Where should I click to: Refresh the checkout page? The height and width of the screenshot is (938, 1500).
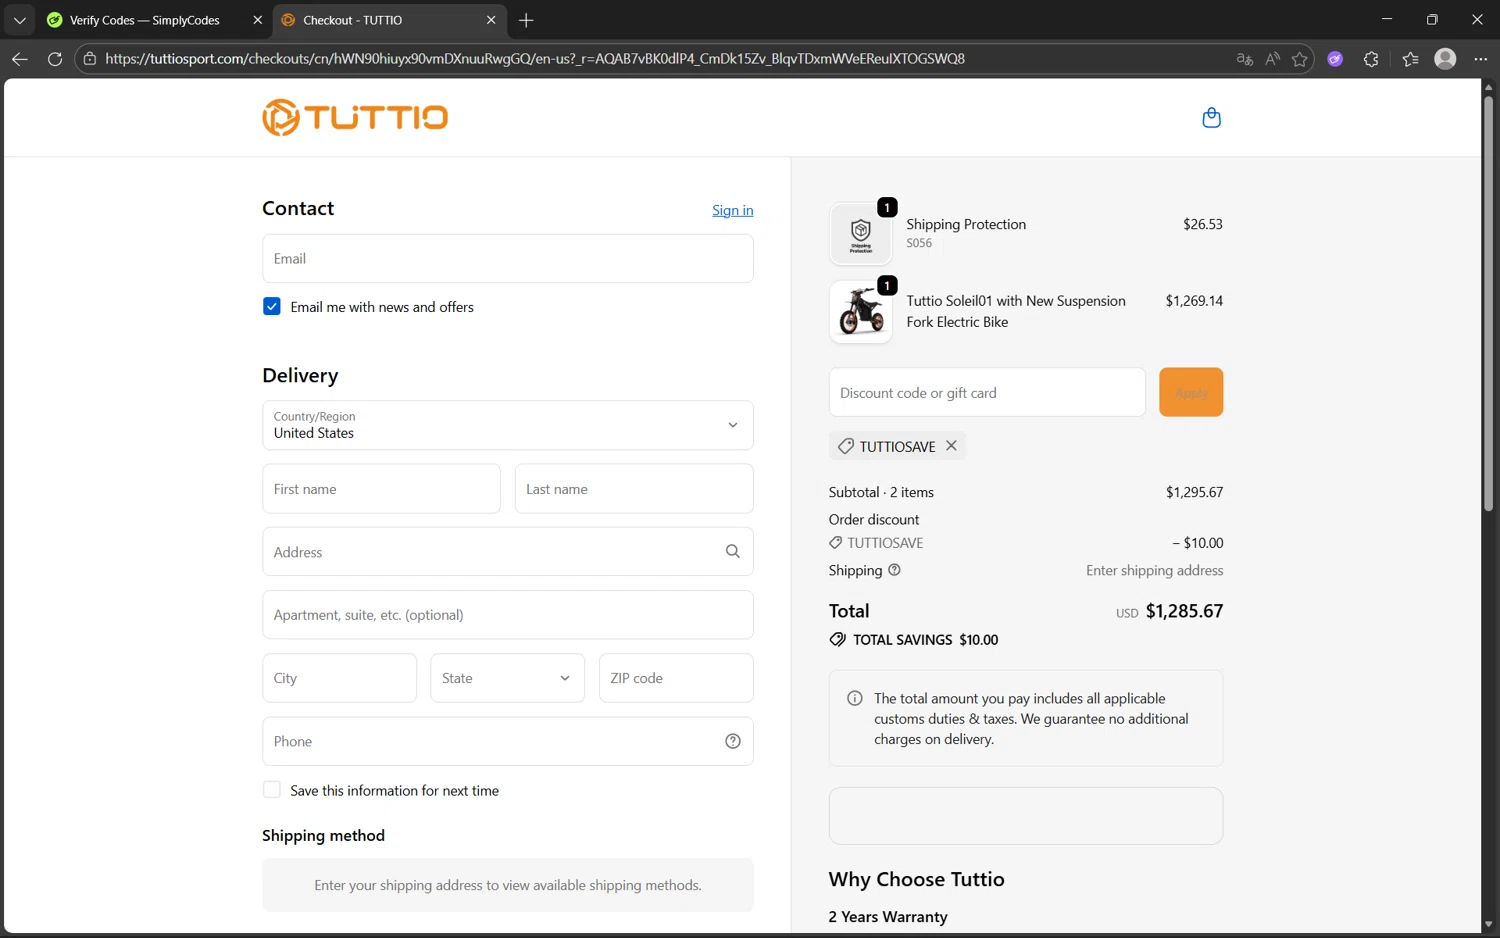tap(55, 59)
